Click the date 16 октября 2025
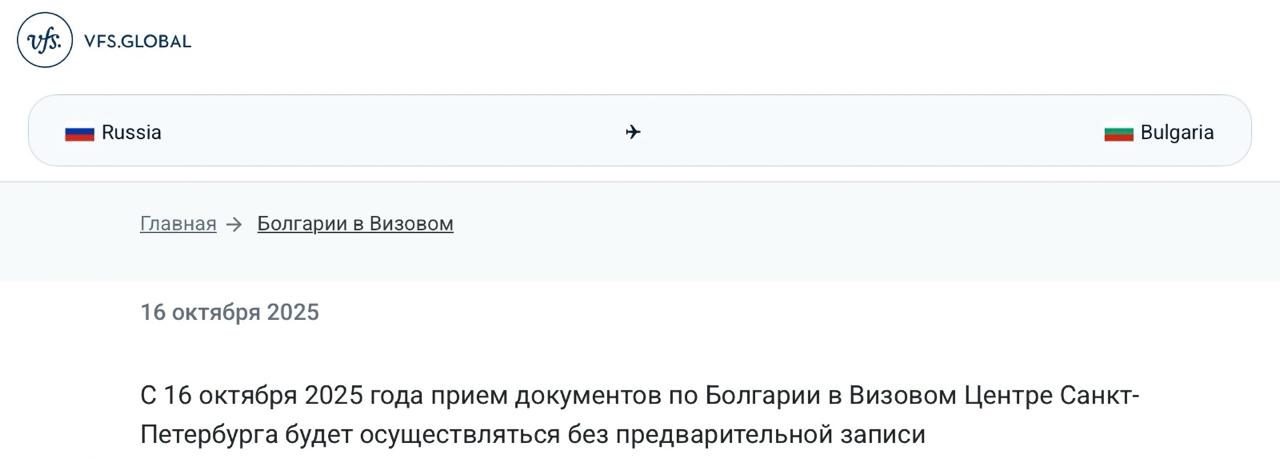The width and height of the screenshot is (1280, 459). point(229,312)
